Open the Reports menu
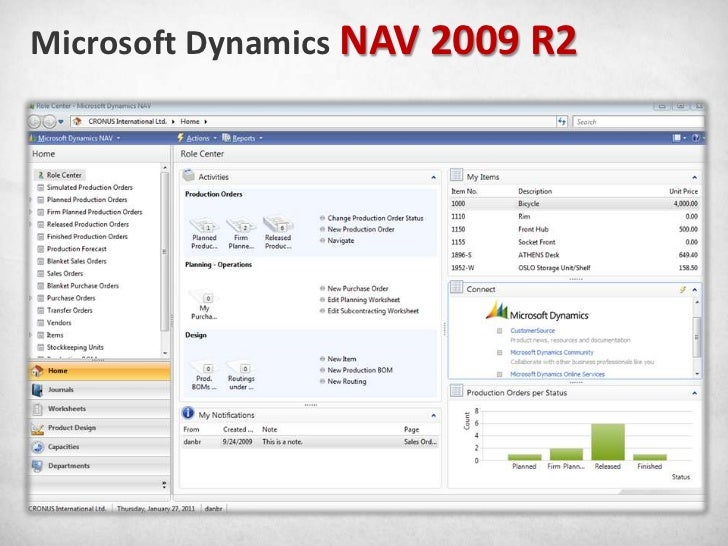 (x=243, y=138)
